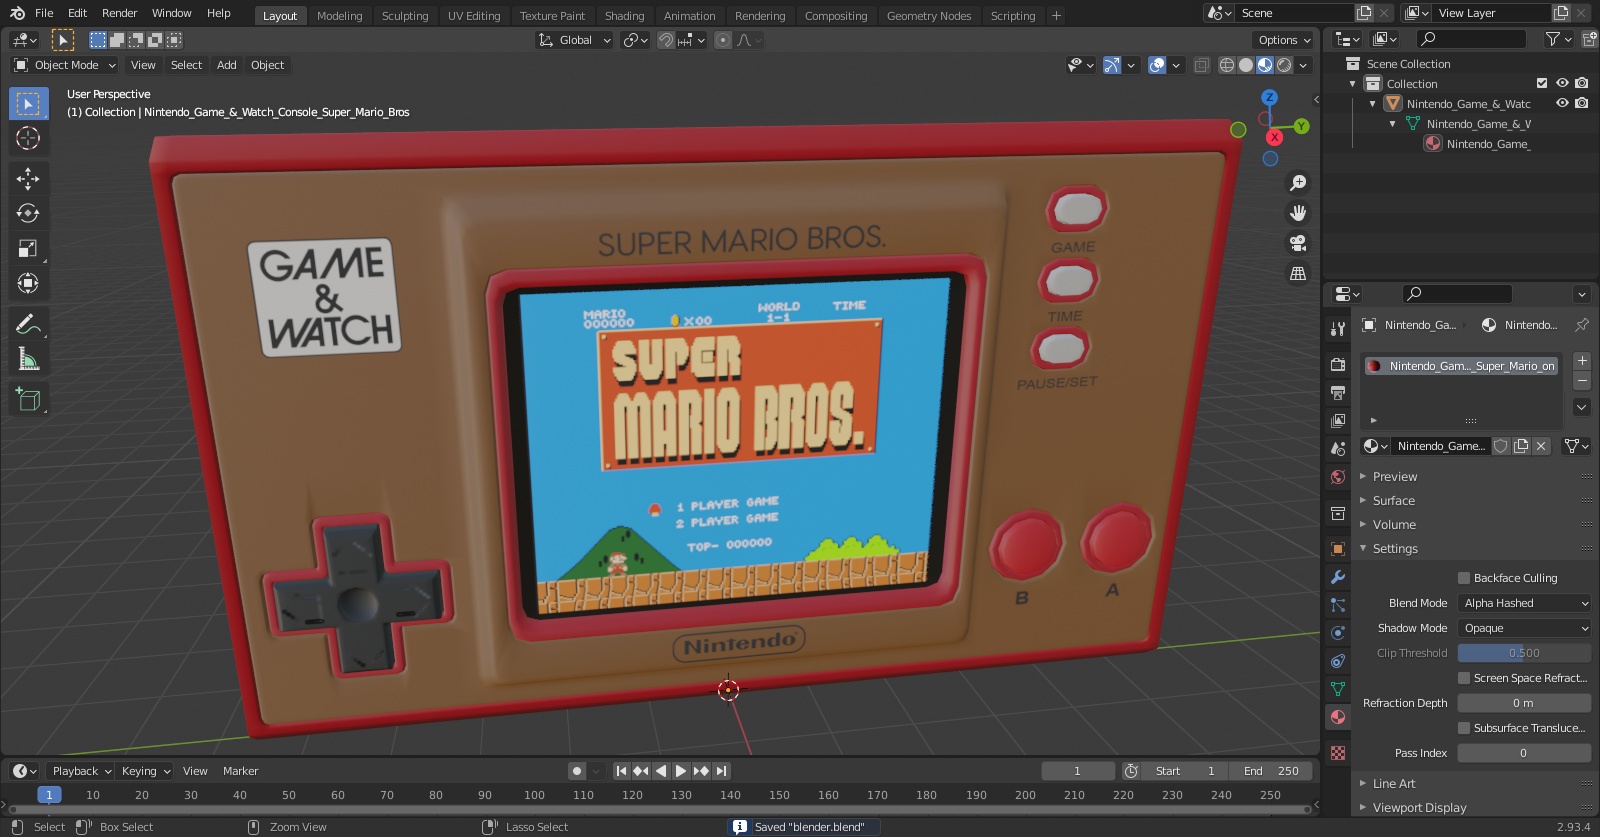
Task: Jump to the first frame
Action: tap(621, 771)
